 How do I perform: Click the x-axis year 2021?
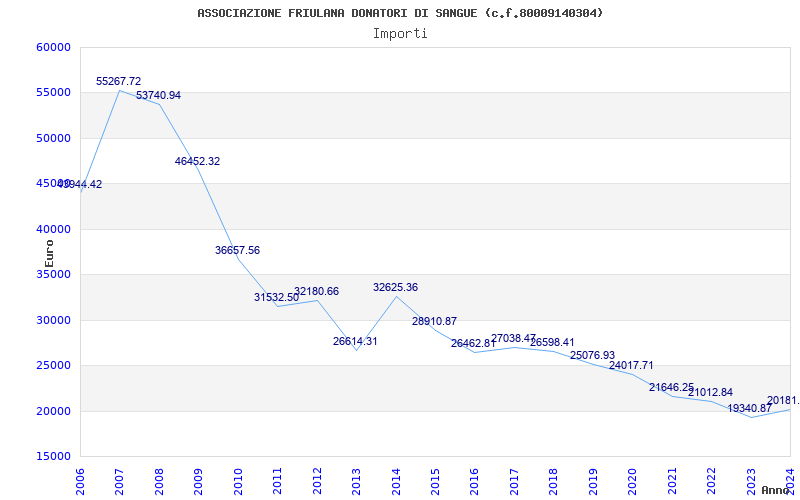point(672,482)
